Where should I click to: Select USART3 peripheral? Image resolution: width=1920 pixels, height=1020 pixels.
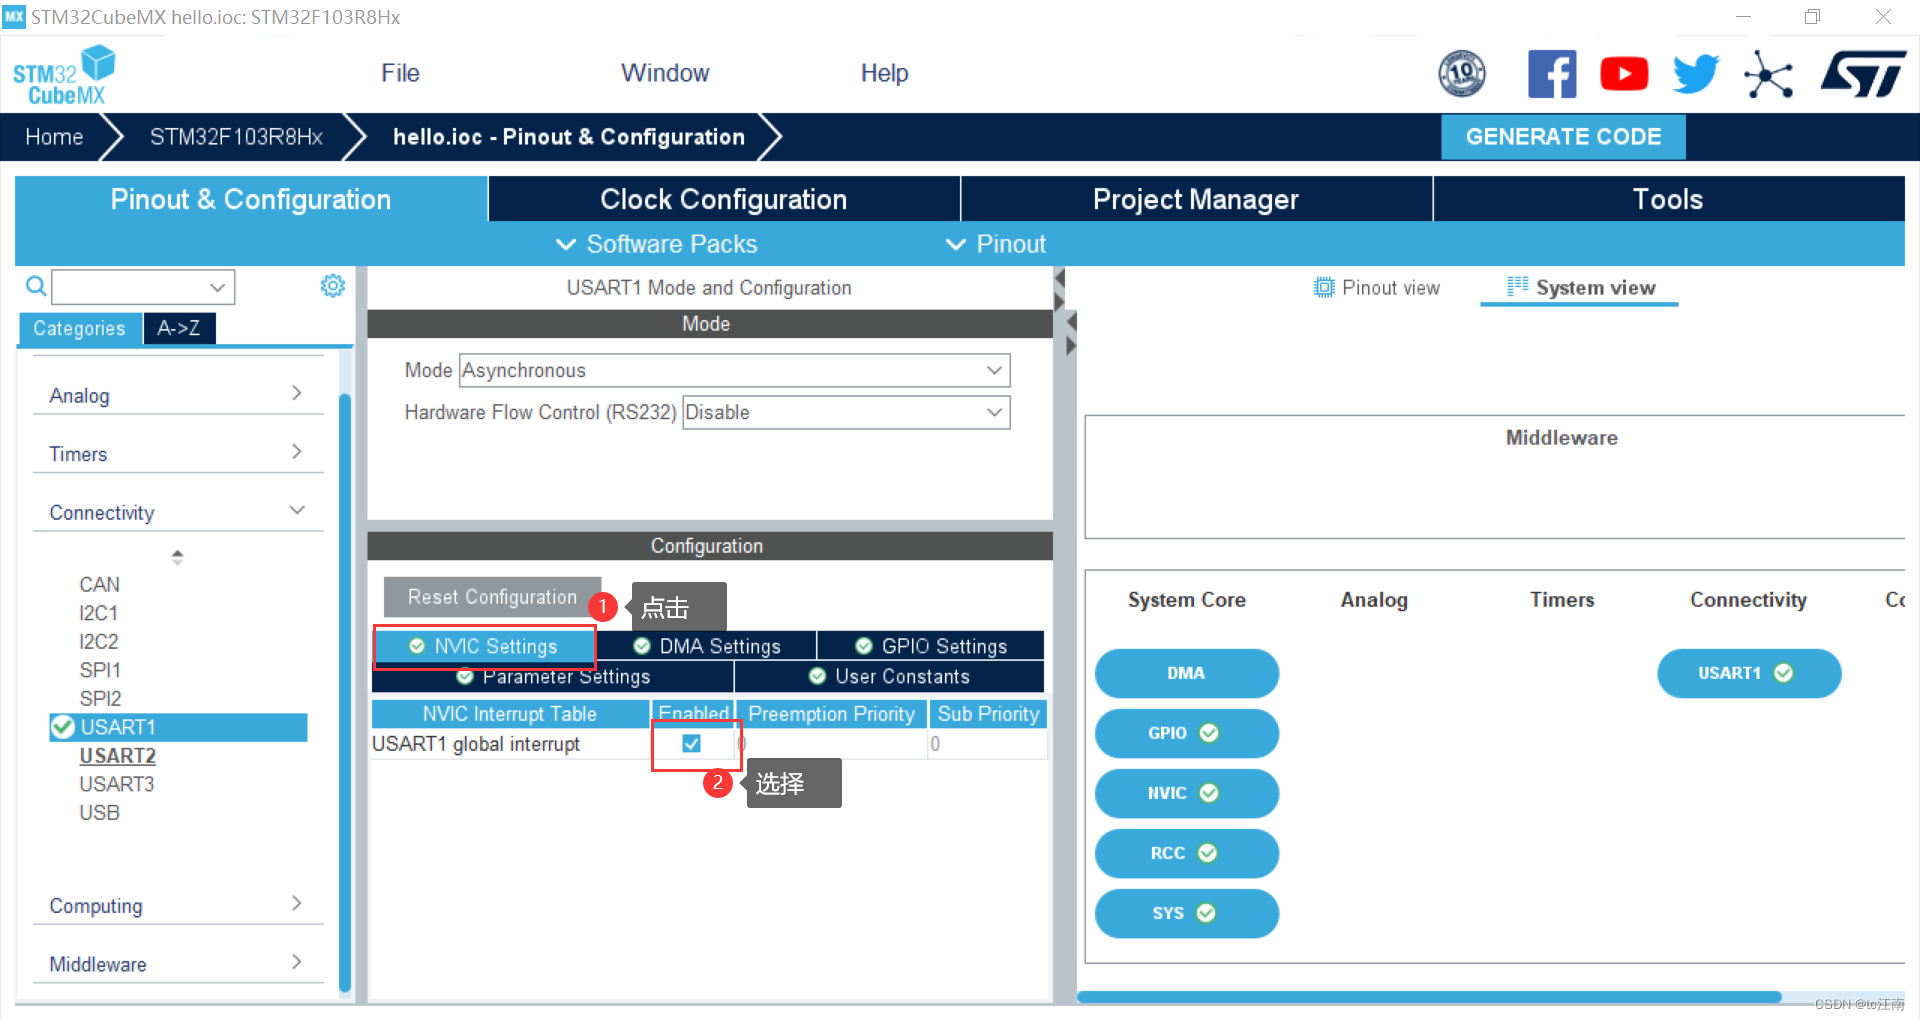click(x=117, y=784)
